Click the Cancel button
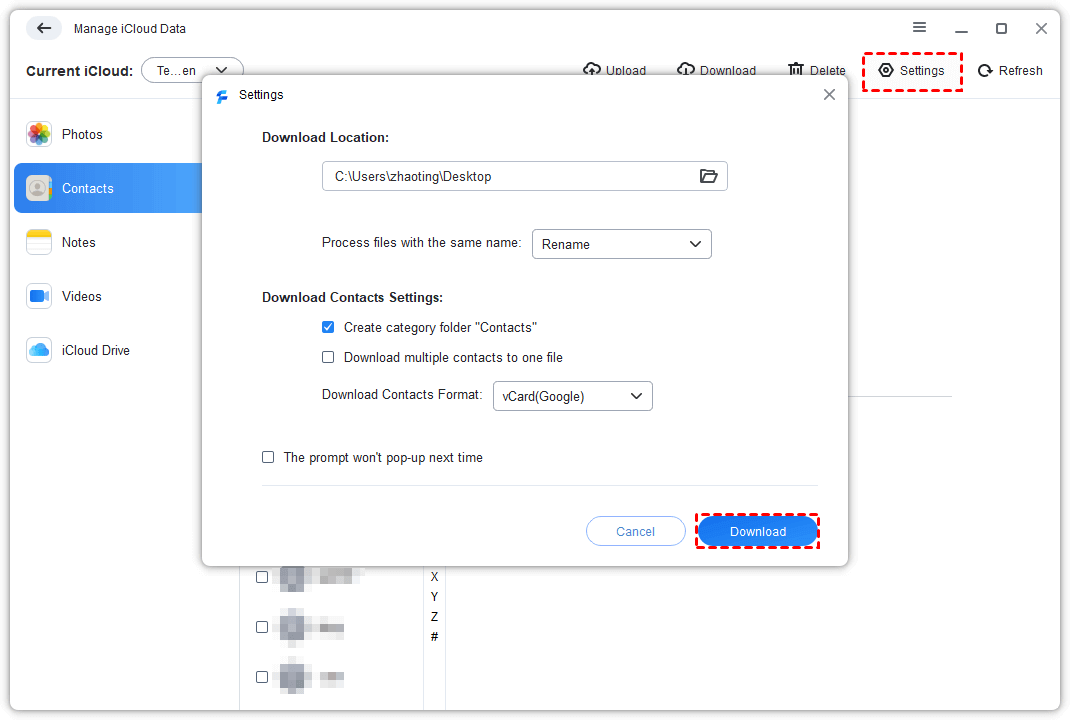 (635, 532)
